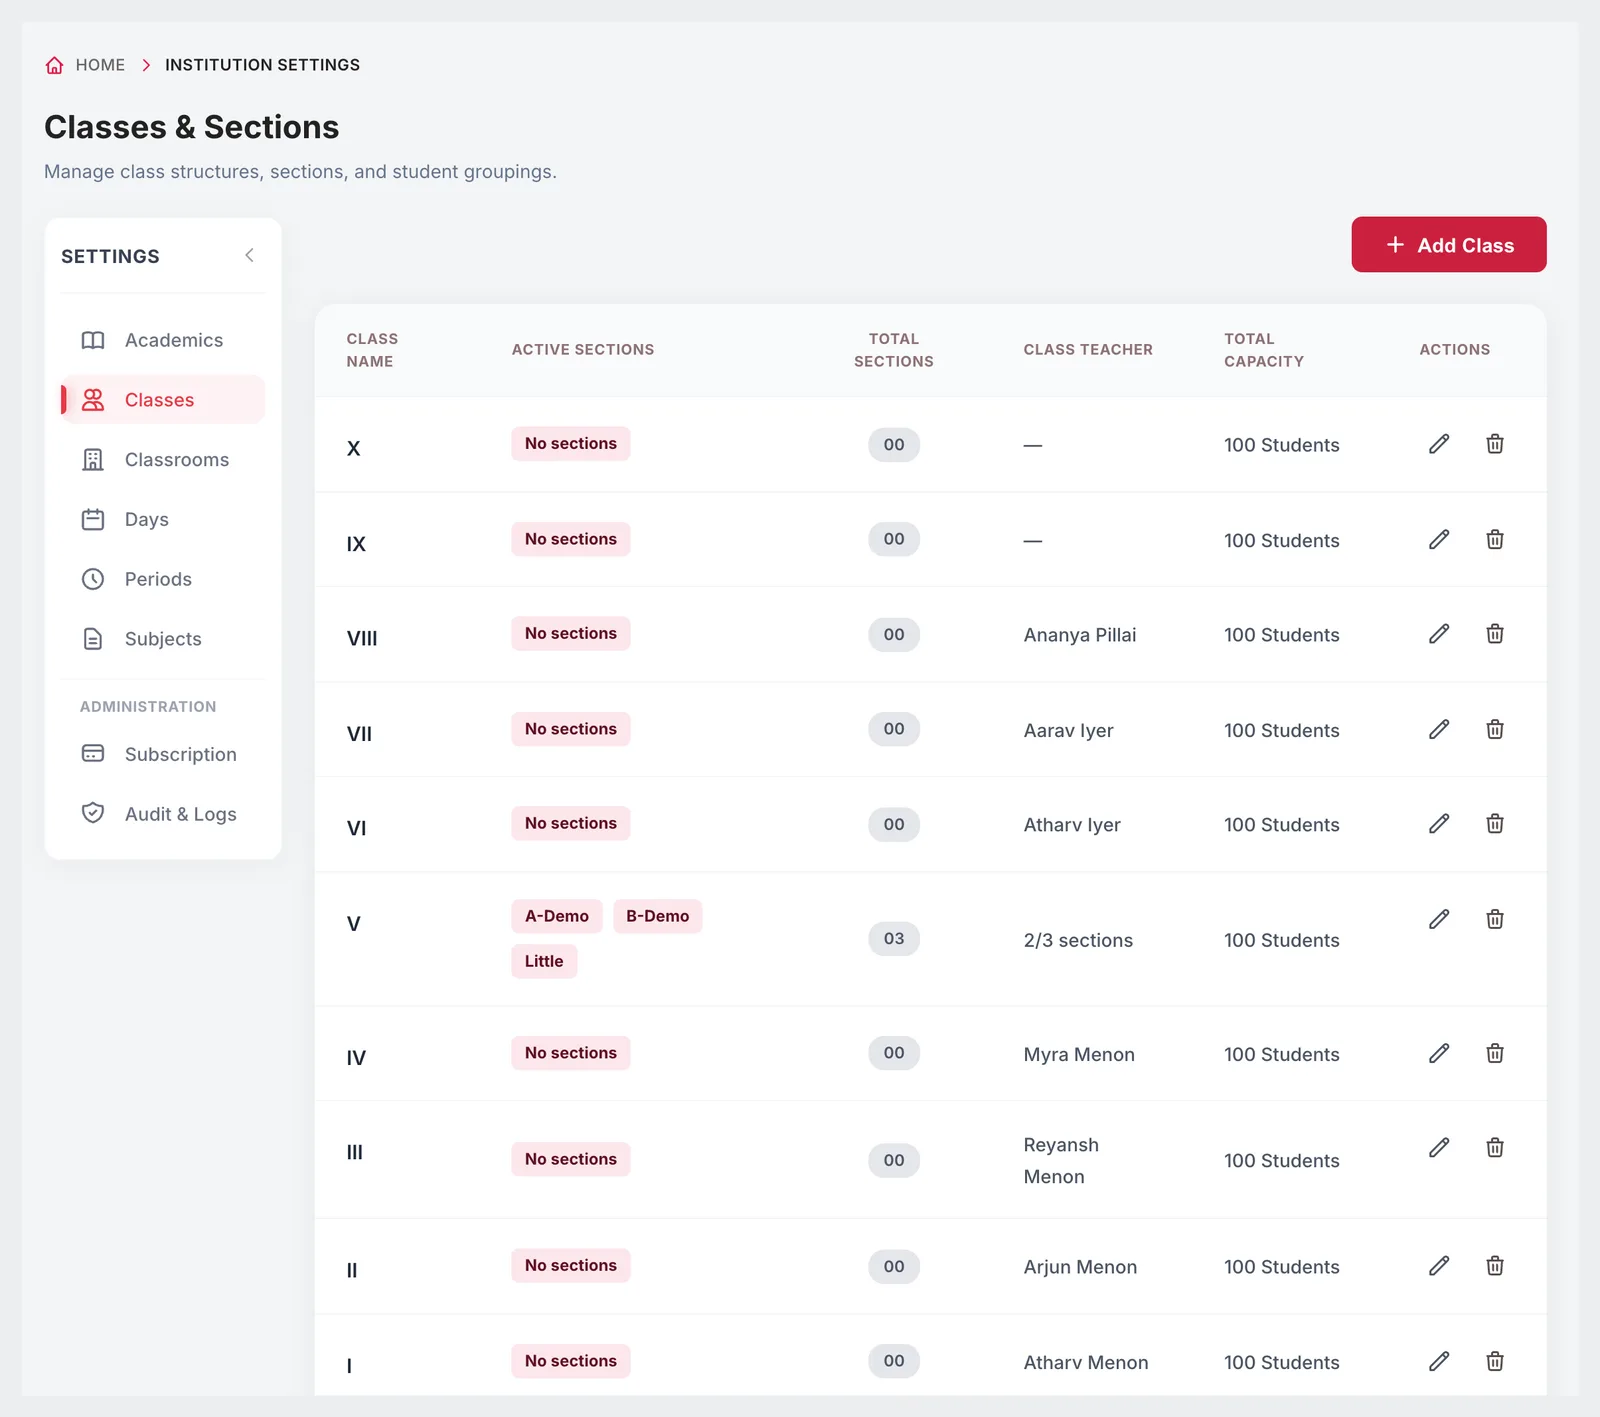
Task: Edit class VI using the pencil icon
Action: (1439, 824)
